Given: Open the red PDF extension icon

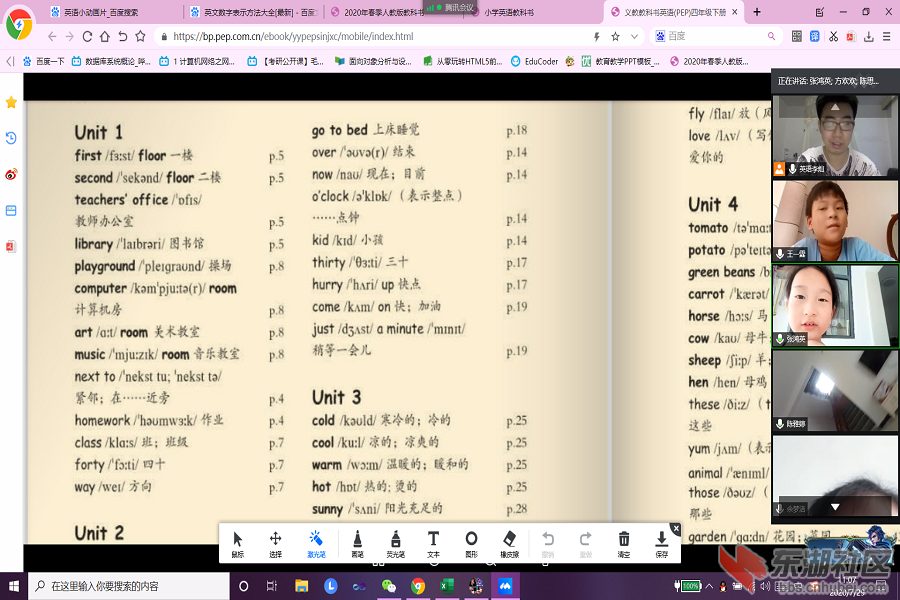Looking at the screenshot, I should (851, 36).
